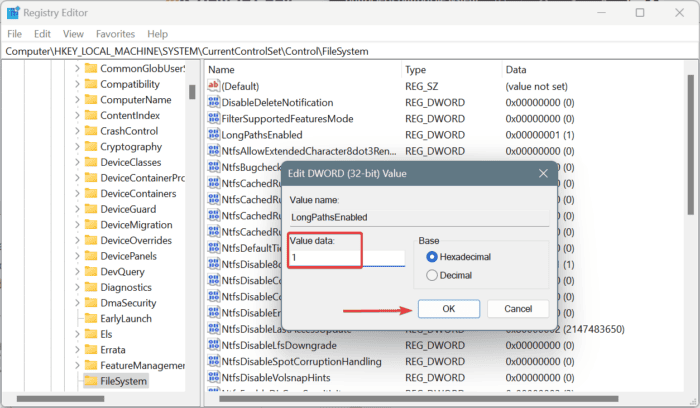Click the (value not set) data cell
Screen dimensions: 700x408
(x=536, y=86)
